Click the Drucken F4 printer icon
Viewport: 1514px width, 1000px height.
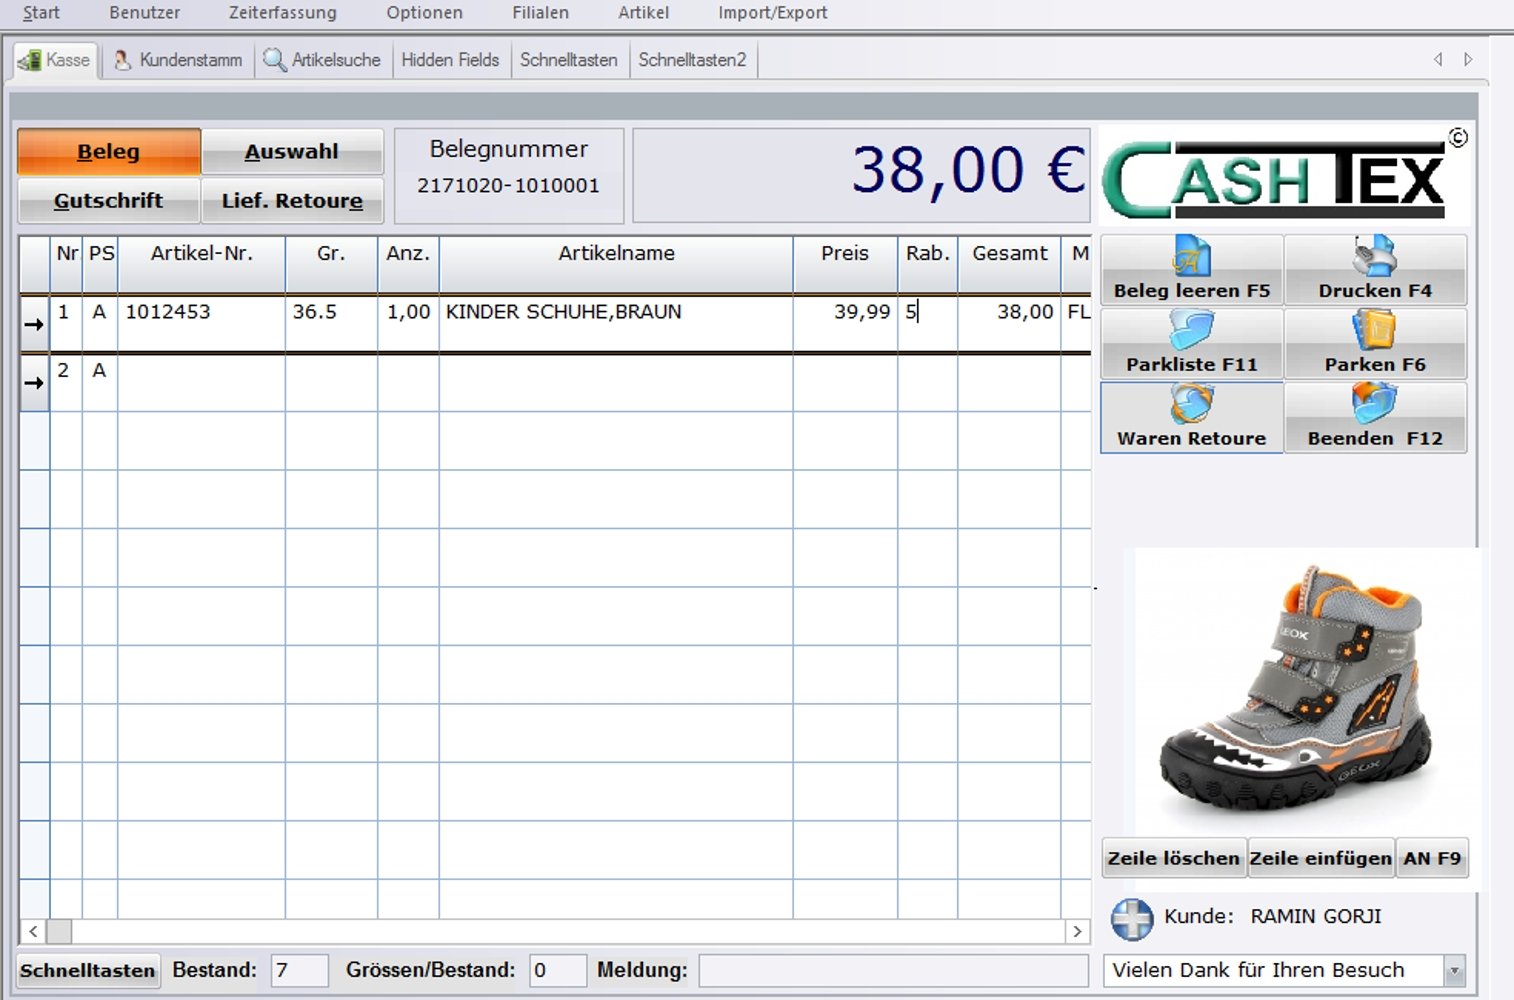pyautogui.click(x=1375, y=256)
